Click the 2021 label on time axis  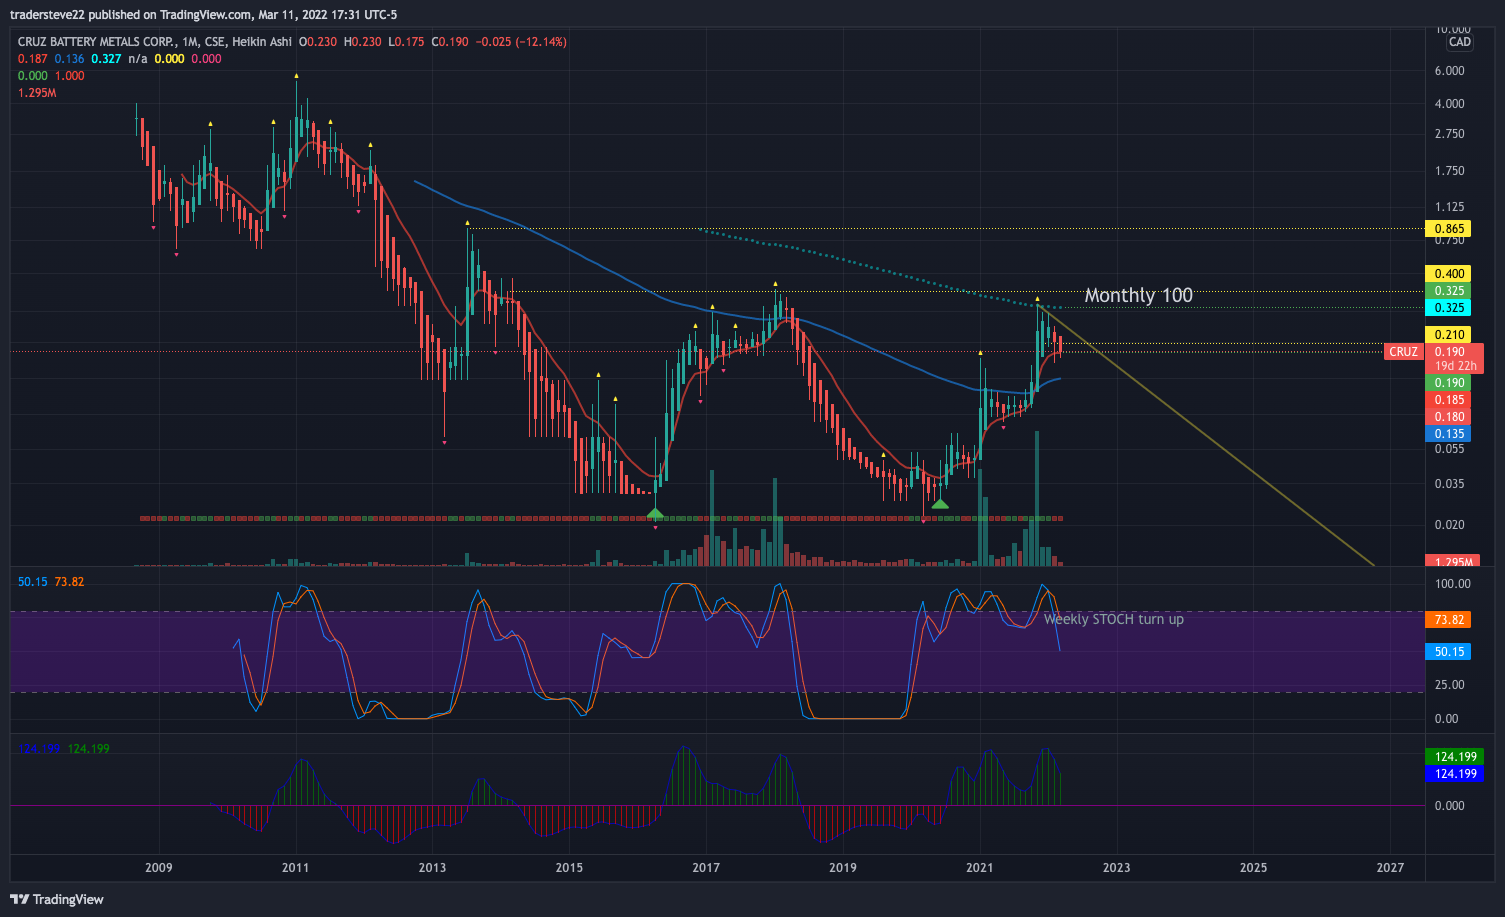click(980, 867)
